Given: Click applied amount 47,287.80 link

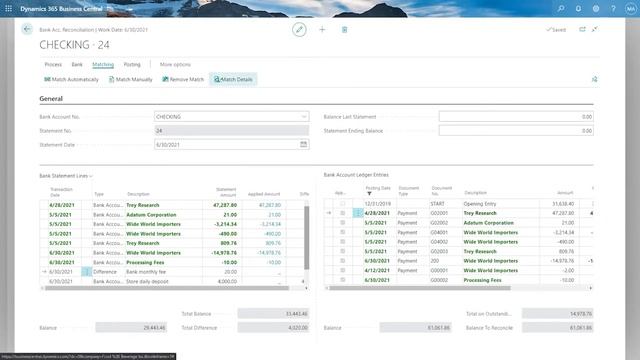Looking at the screenshot, I should [x=270, y=205].
